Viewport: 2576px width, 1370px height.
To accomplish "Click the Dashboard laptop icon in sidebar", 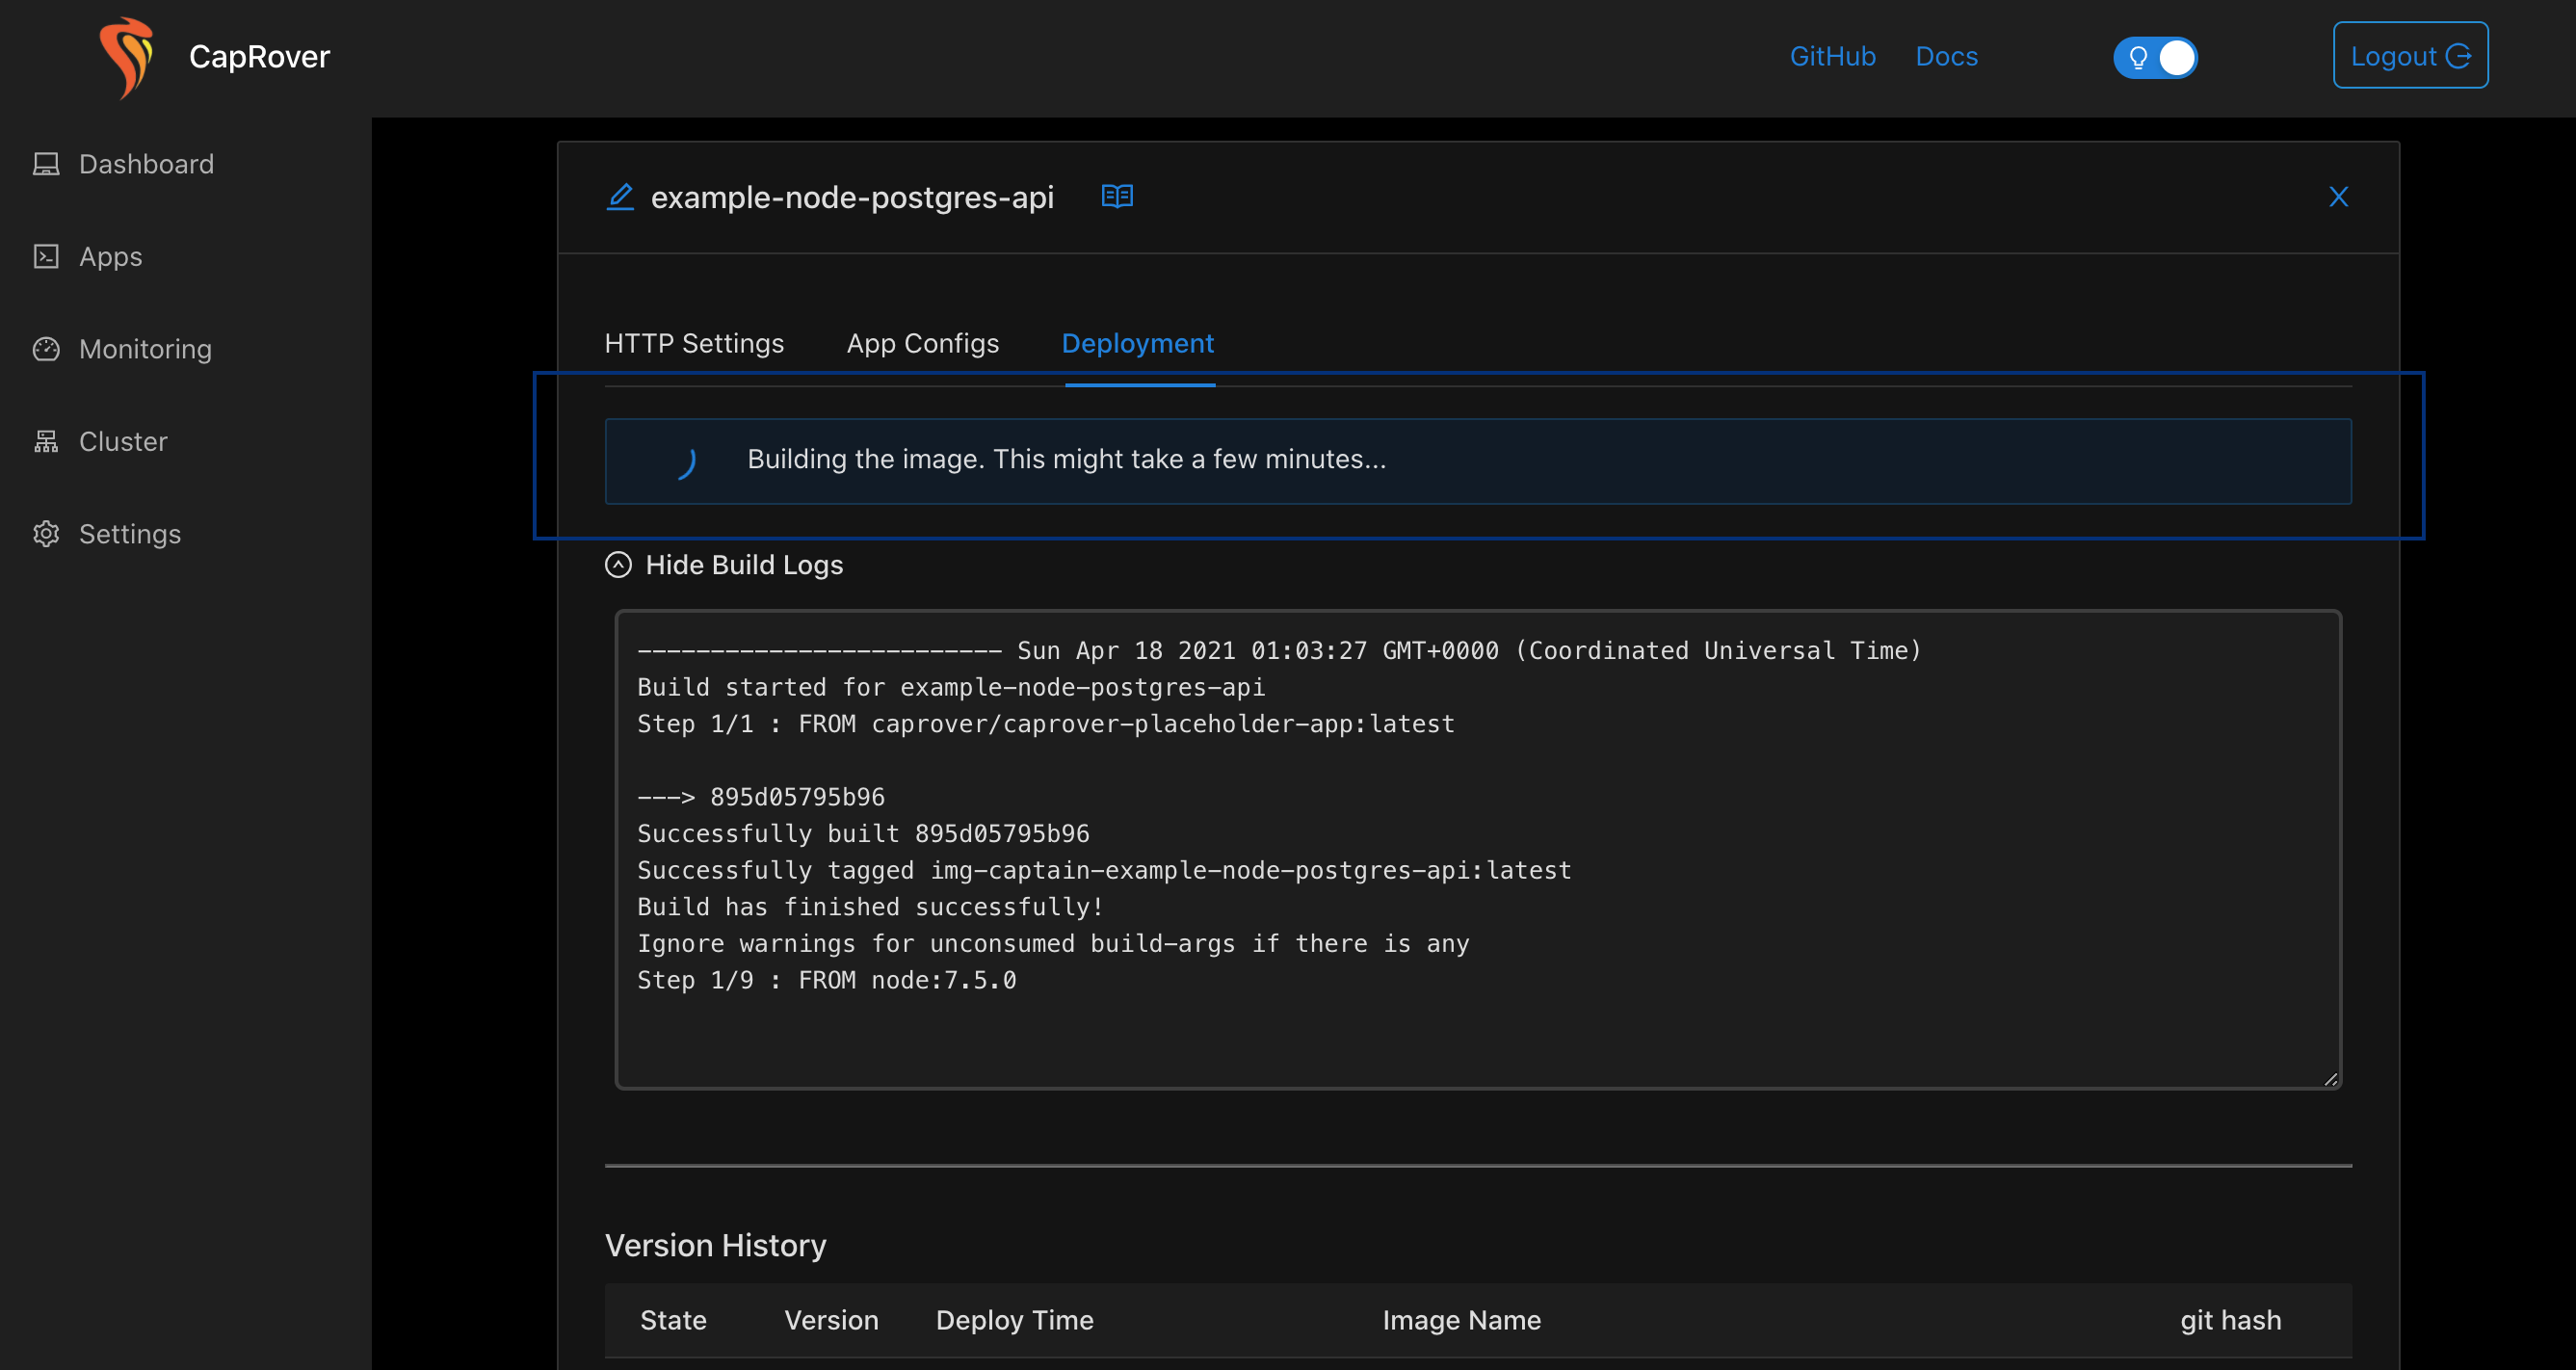I will (x=46, y=164).
